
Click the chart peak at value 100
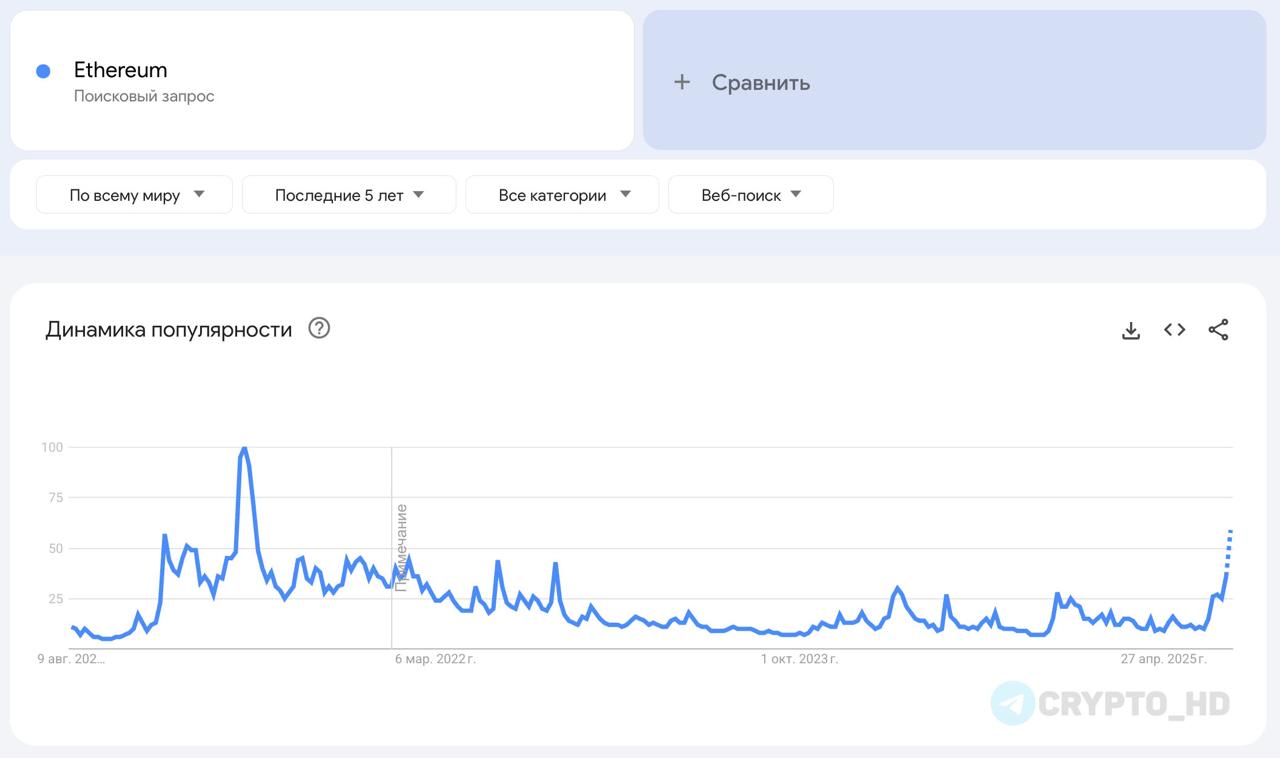(244, 448)
